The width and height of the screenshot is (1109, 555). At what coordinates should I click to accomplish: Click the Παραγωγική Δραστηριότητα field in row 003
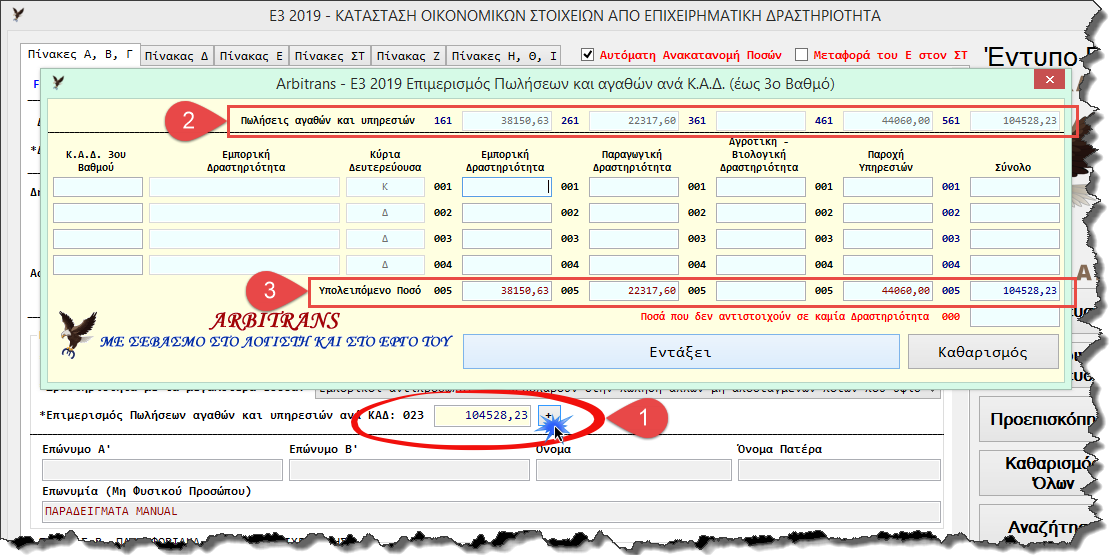[x=634, y=239]
